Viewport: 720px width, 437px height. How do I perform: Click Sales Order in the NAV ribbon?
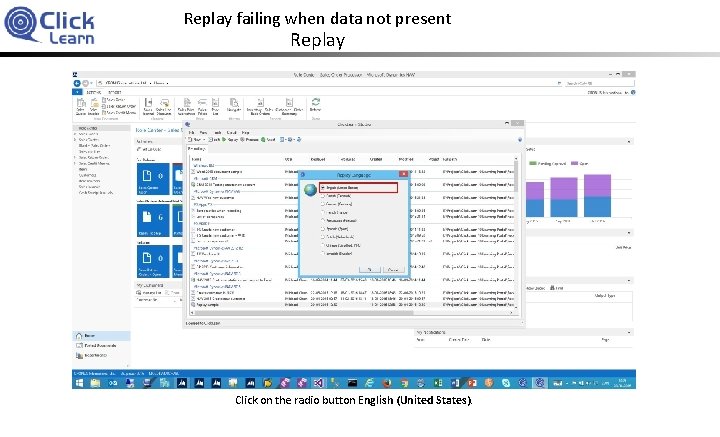(x=112, y=100)
